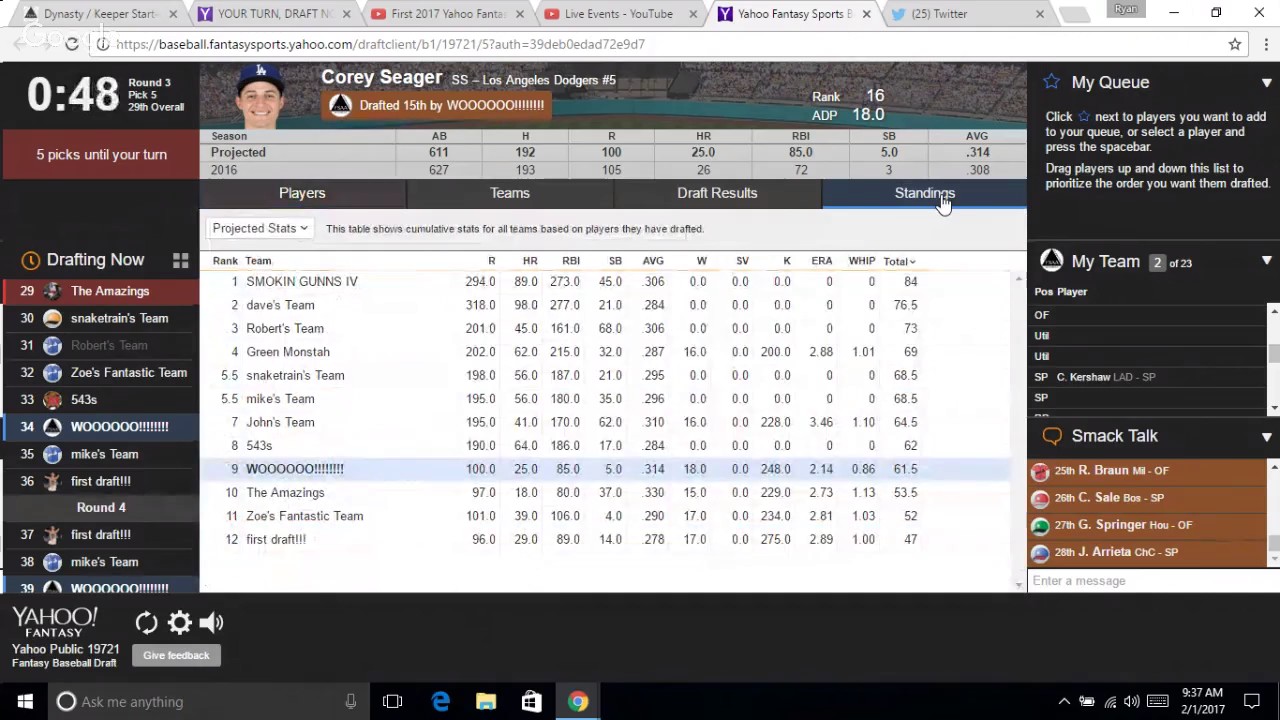Click the My Queue star icon
1280x720 pixels.
(x=1052, y=82)
